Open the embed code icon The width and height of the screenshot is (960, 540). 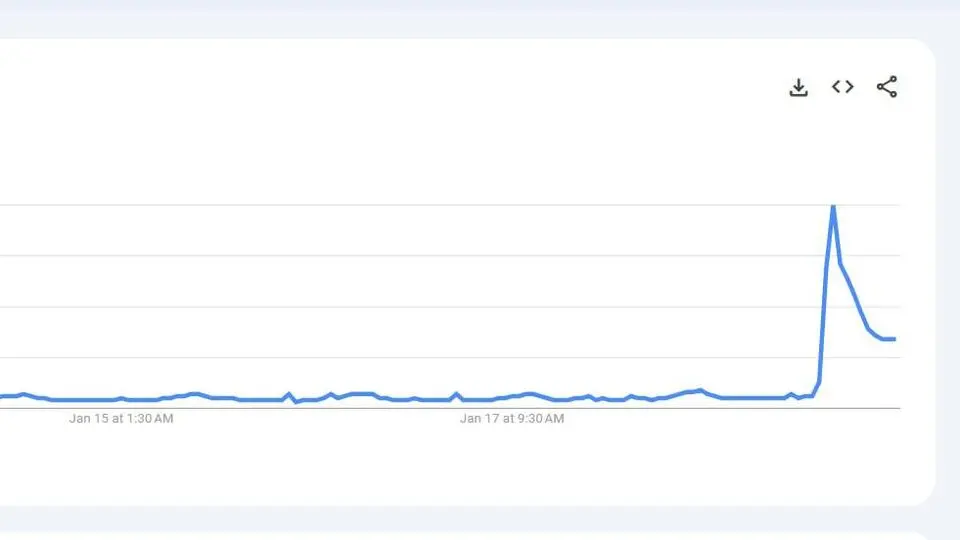[842, 87]
